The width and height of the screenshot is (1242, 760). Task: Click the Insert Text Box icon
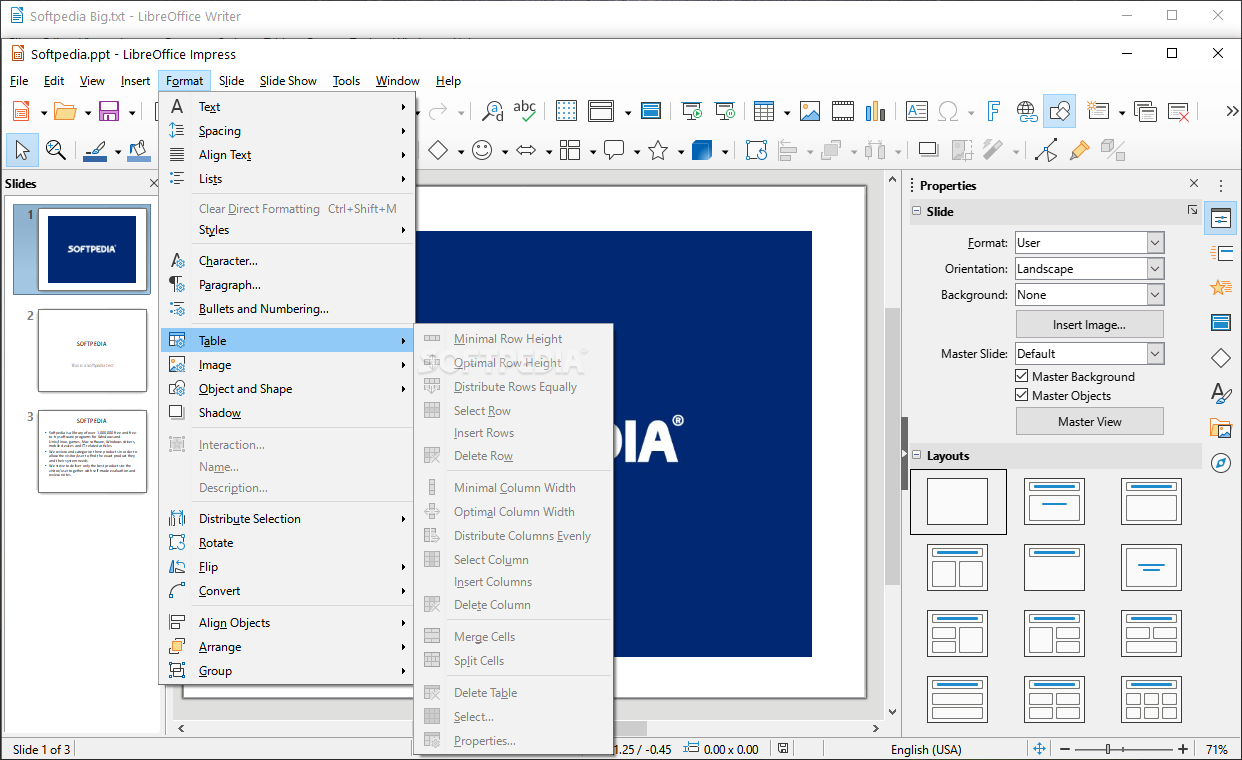coord(916,111)
